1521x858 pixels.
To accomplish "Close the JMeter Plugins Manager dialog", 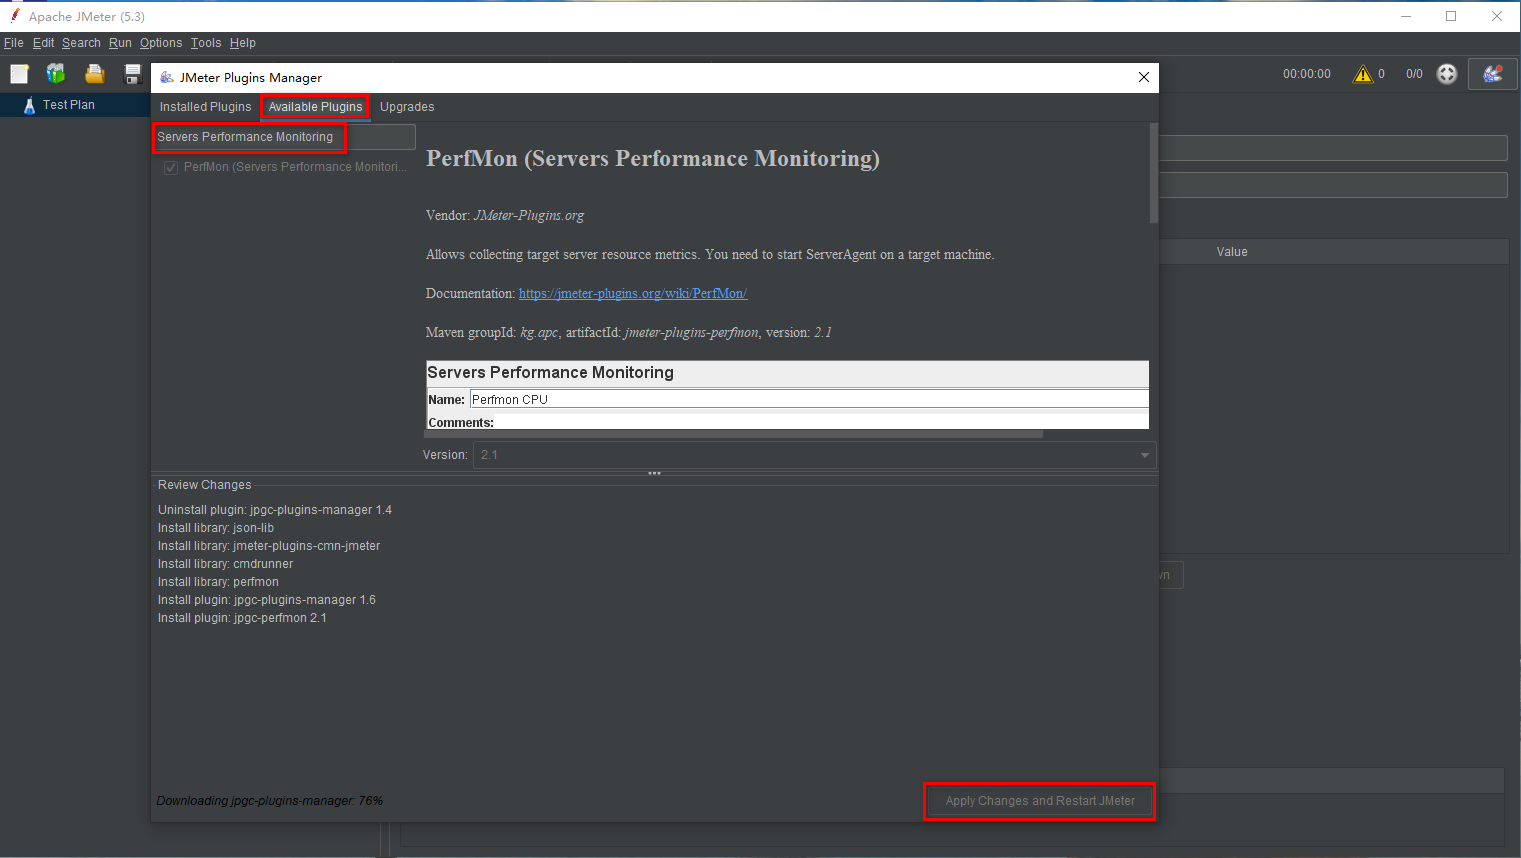I will click(1144, 77).
